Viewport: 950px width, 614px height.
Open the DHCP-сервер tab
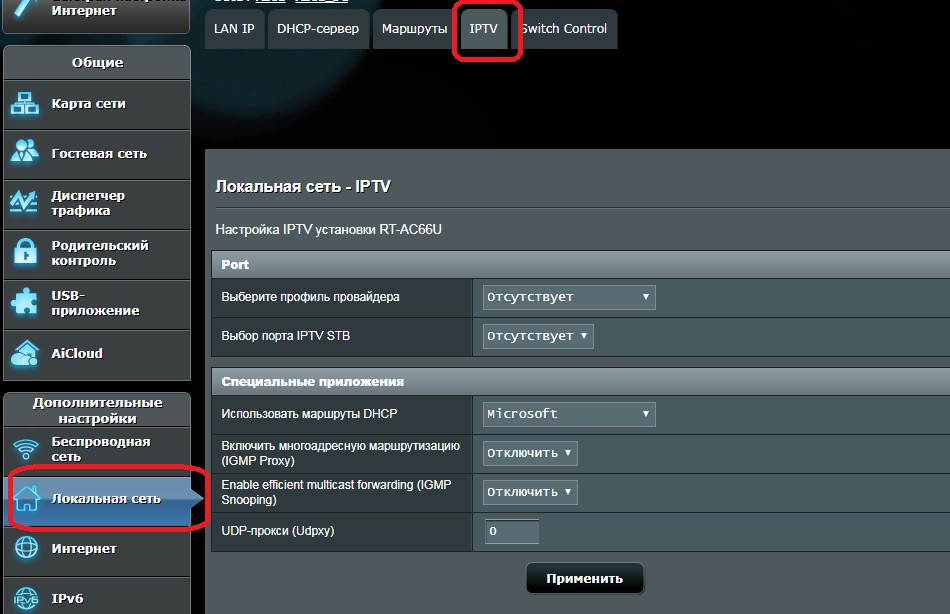coord(318,28)
